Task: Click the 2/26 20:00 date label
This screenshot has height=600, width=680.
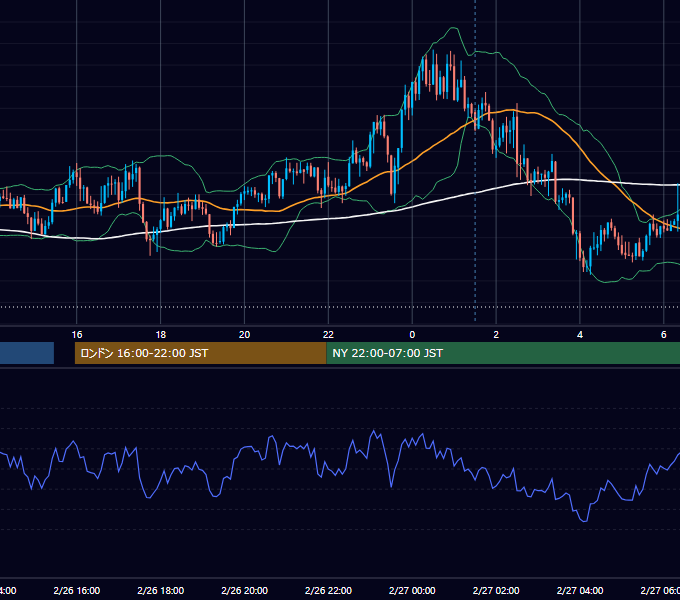Action: 245,590
